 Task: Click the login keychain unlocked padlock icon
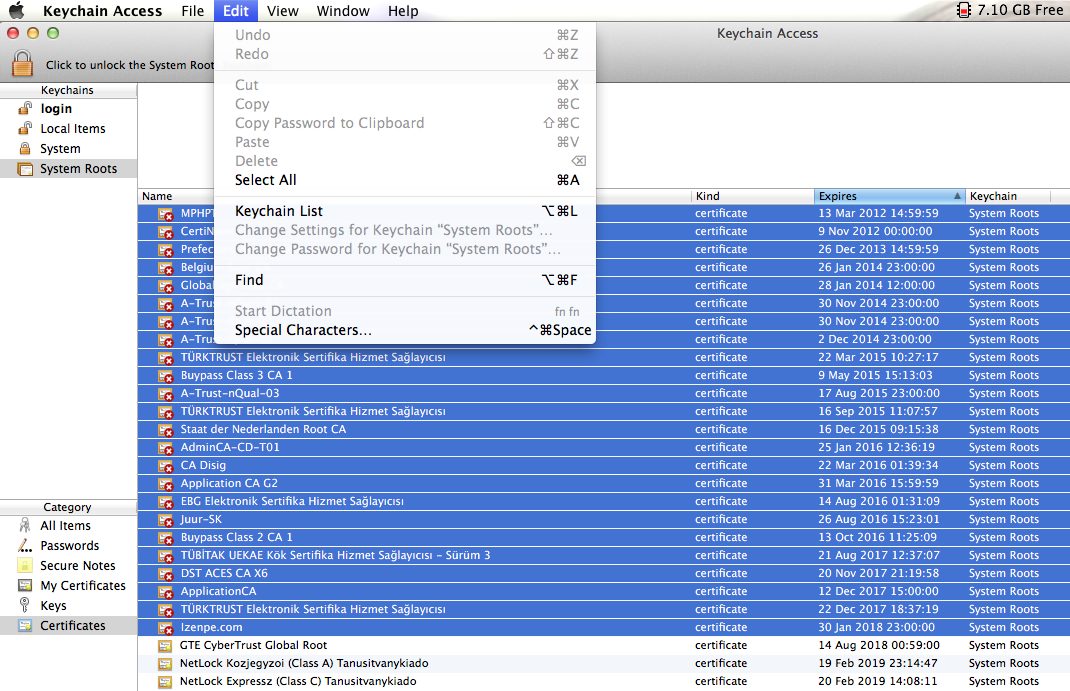pos(25,108)
